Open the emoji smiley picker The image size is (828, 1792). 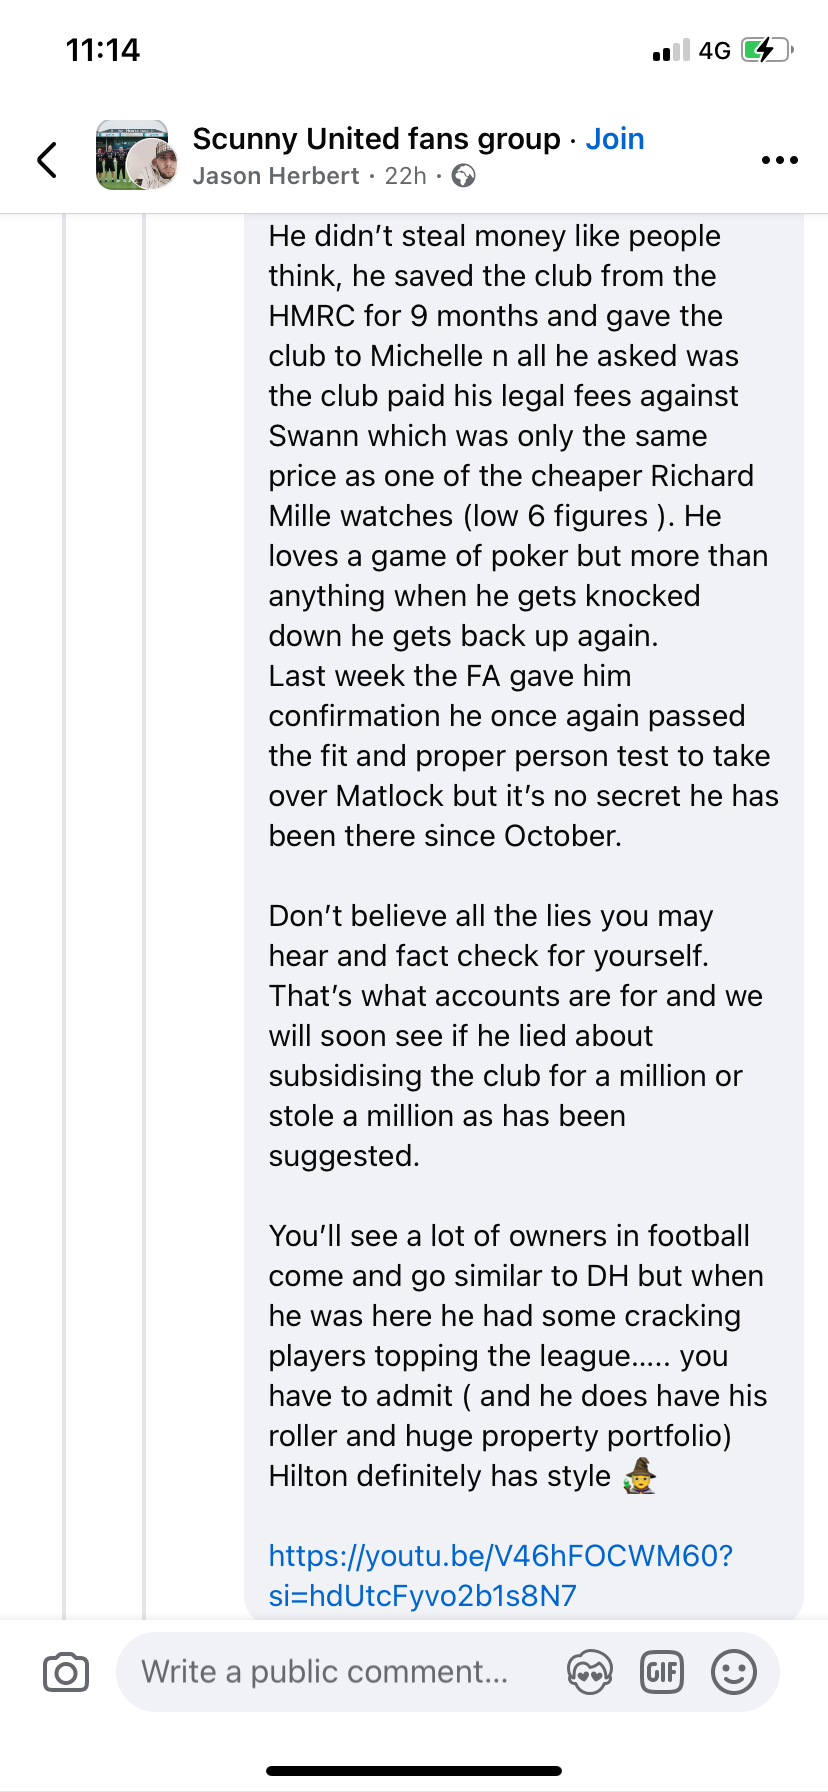(x=733, y=1672)
